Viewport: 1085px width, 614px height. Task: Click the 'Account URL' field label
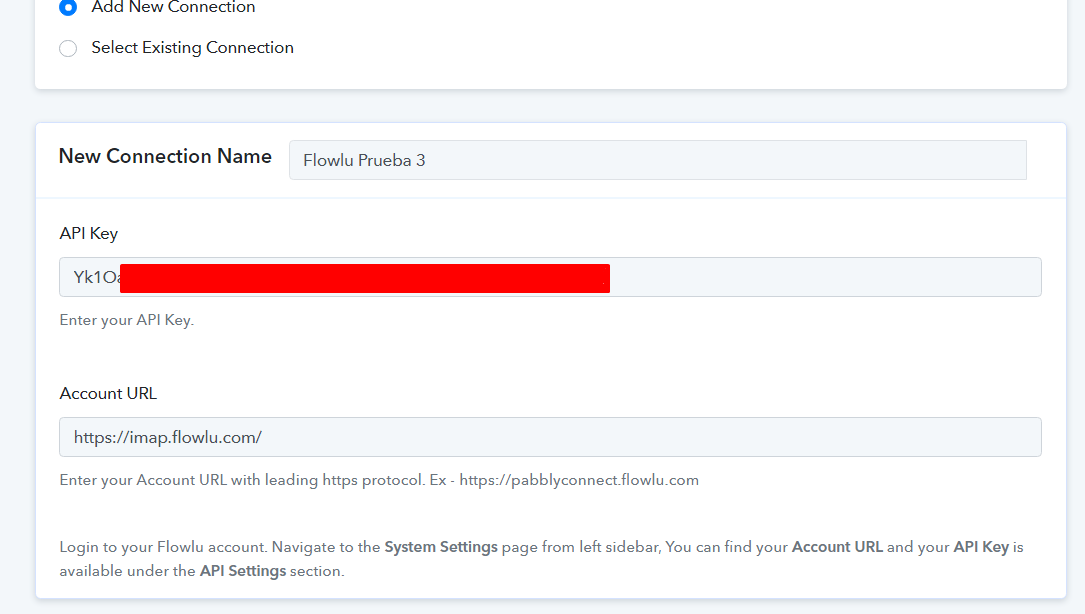pos(108,393)
